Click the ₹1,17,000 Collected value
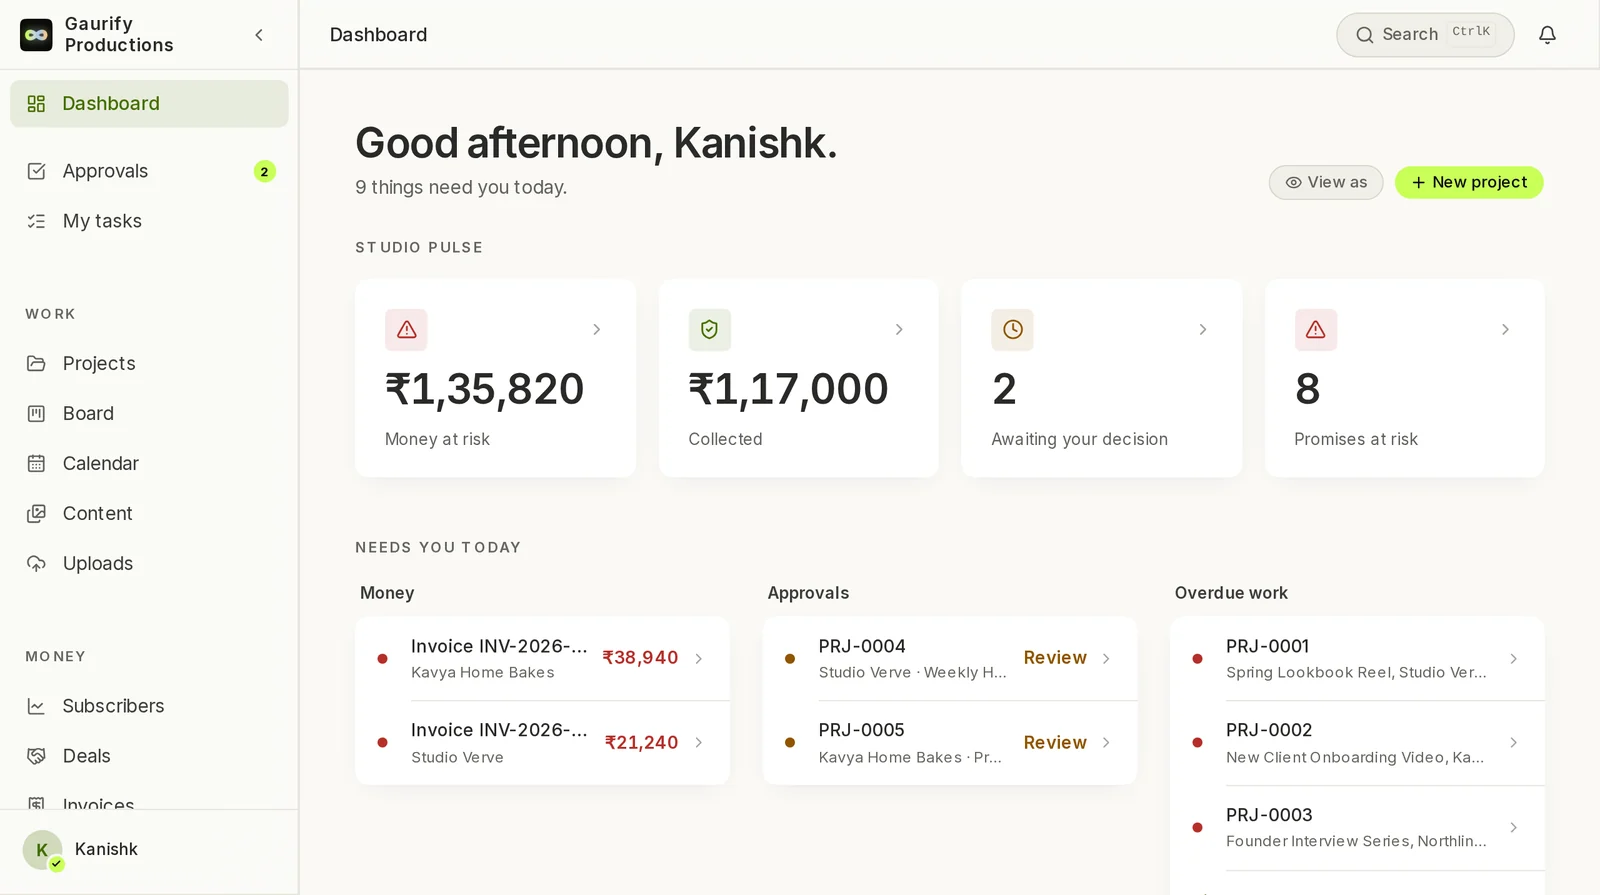 point(788,389)
